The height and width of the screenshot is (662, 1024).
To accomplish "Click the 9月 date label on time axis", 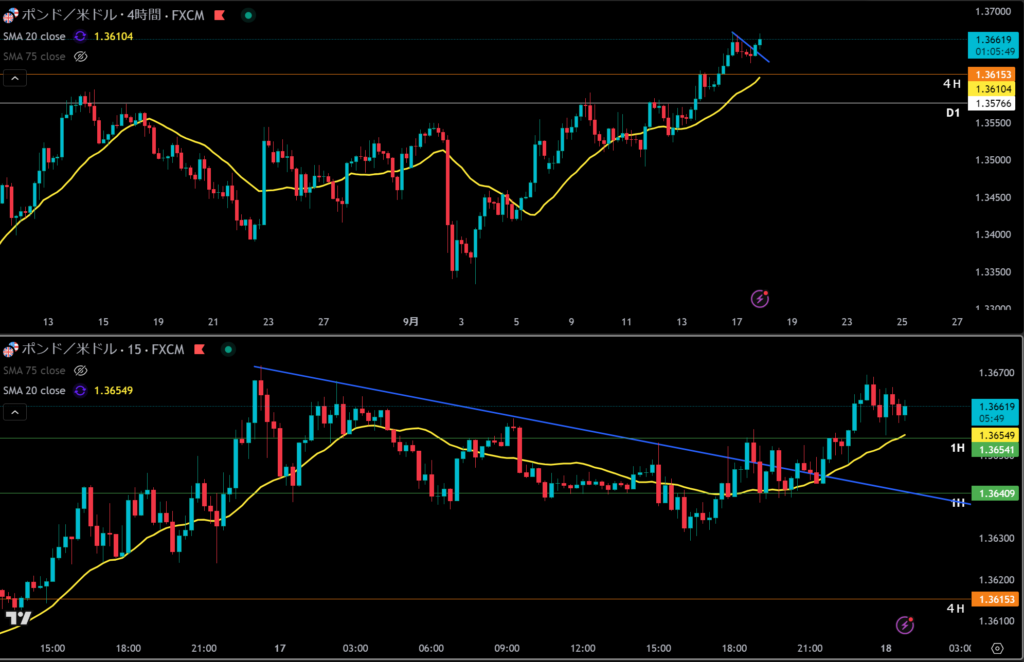I will (411, 322).
